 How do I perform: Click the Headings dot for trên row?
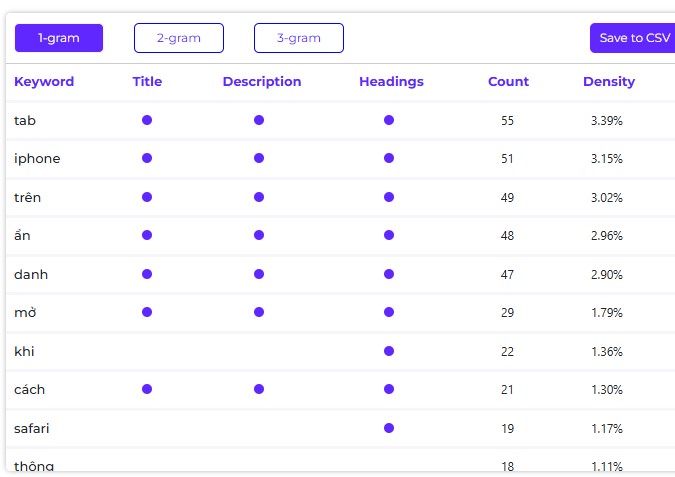pyautogui.click(x=389, y=197)
